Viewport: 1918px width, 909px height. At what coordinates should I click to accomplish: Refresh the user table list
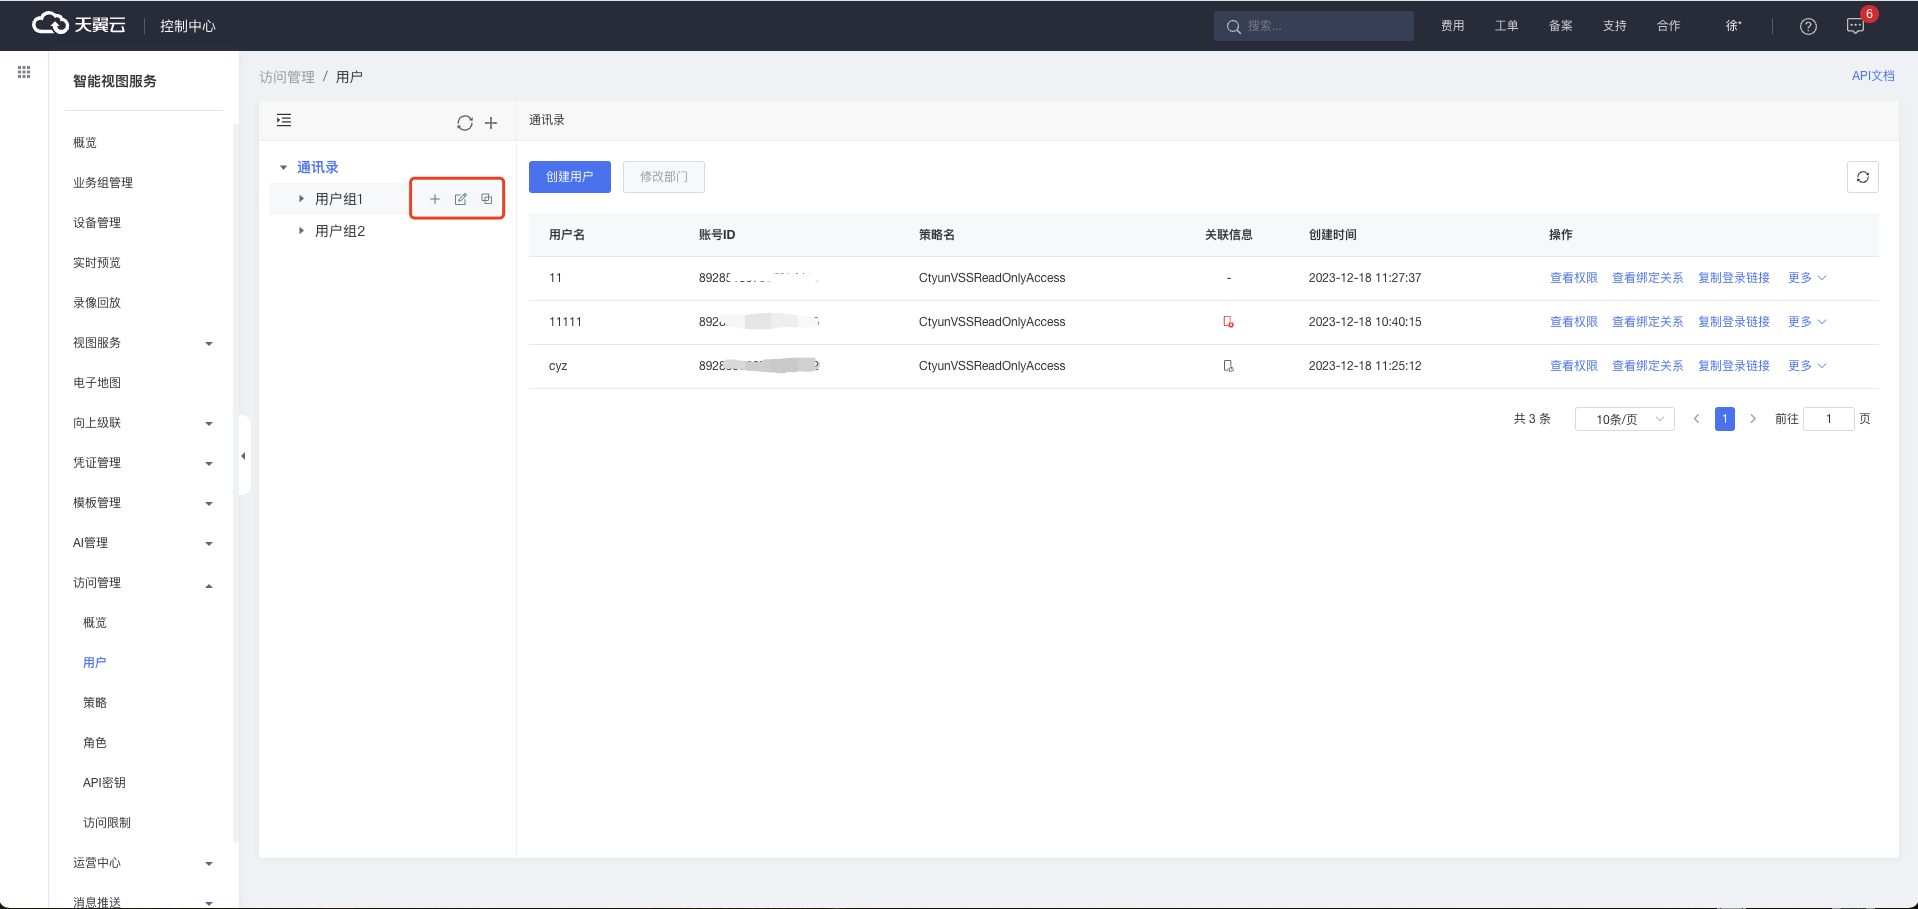tap(1862, 177)
